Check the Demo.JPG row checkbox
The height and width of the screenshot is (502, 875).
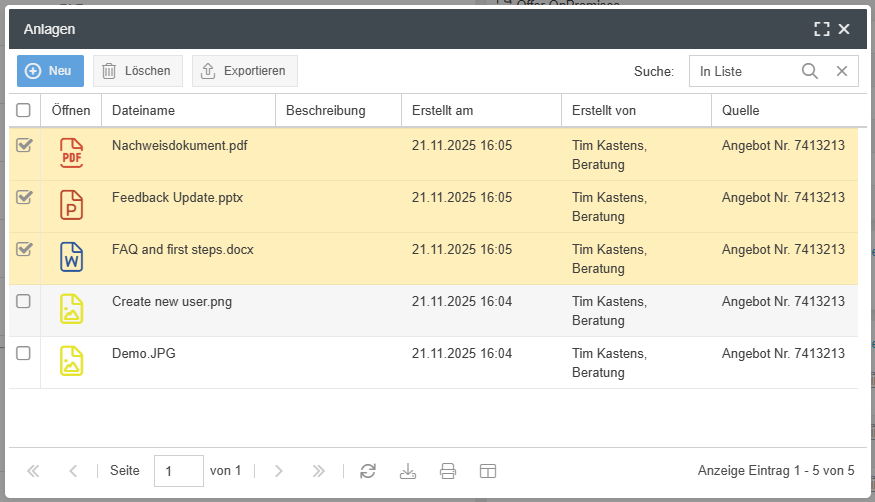(x=24, y=353)
